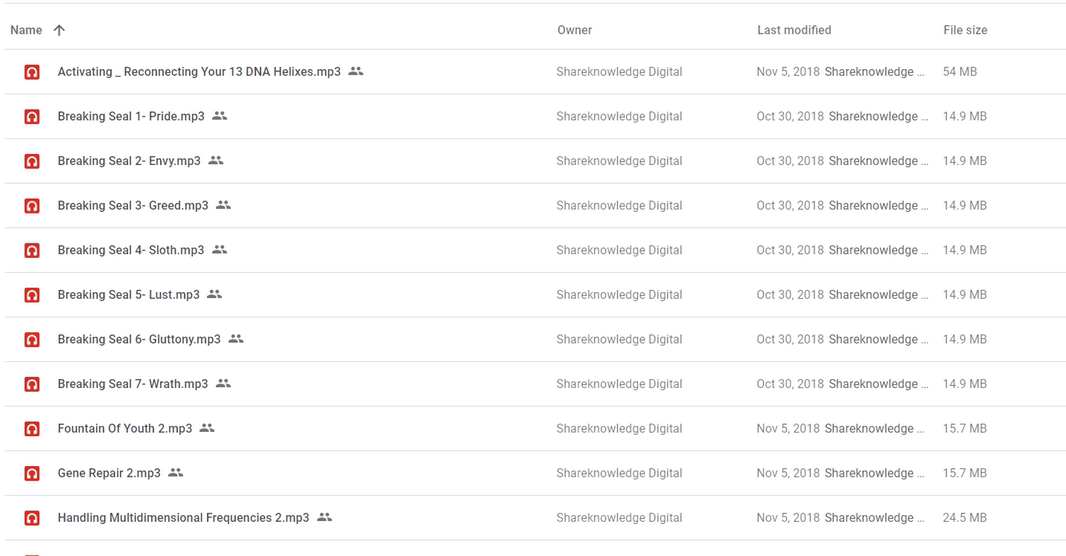This screenshot has width=1066, height=556.
Task: Click the shared people icon next to Breaking Seal 2- Envy.mp3
Action: [216, 161]
